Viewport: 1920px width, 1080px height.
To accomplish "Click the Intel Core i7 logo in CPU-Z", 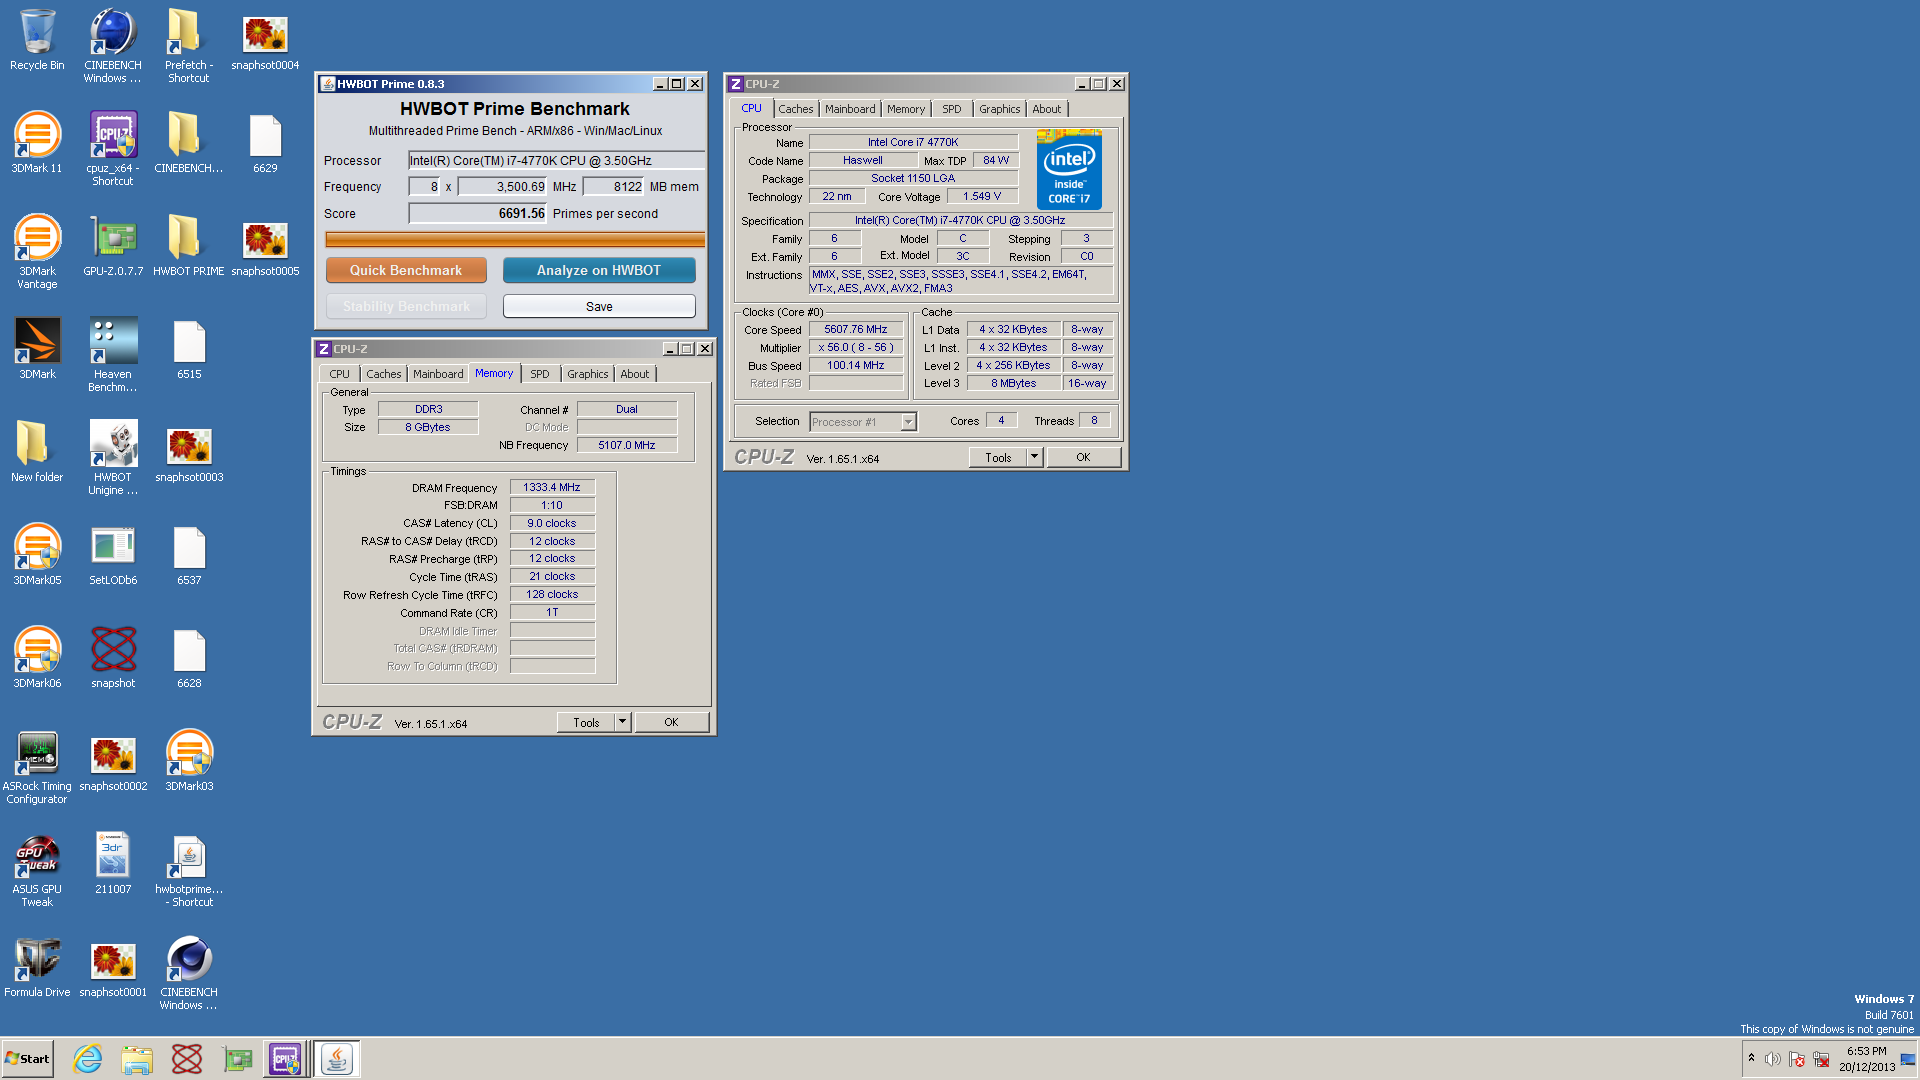I will tap(1069, 170).
